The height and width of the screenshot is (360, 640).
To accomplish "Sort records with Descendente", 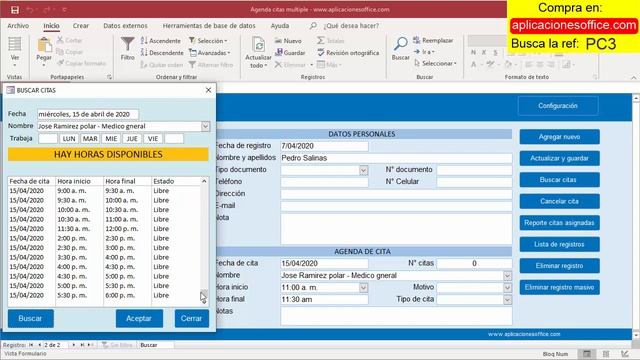I will tap(162, 53).
